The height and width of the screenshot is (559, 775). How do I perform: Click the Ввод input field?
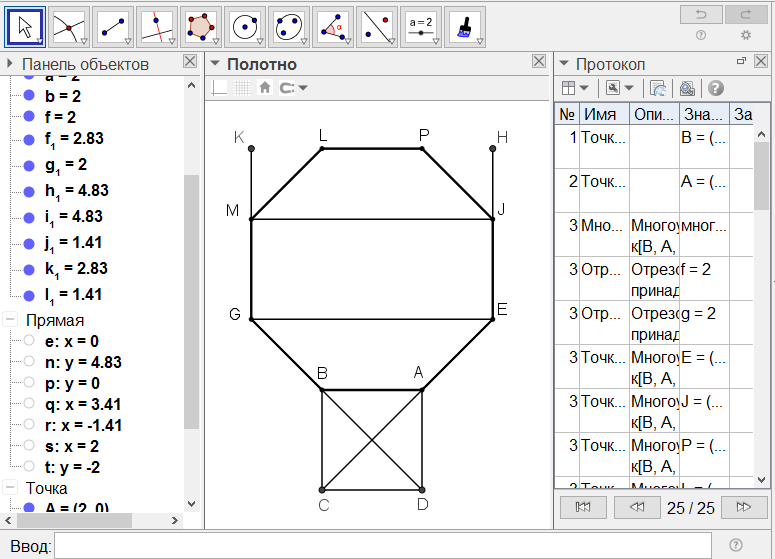point(382,545)
